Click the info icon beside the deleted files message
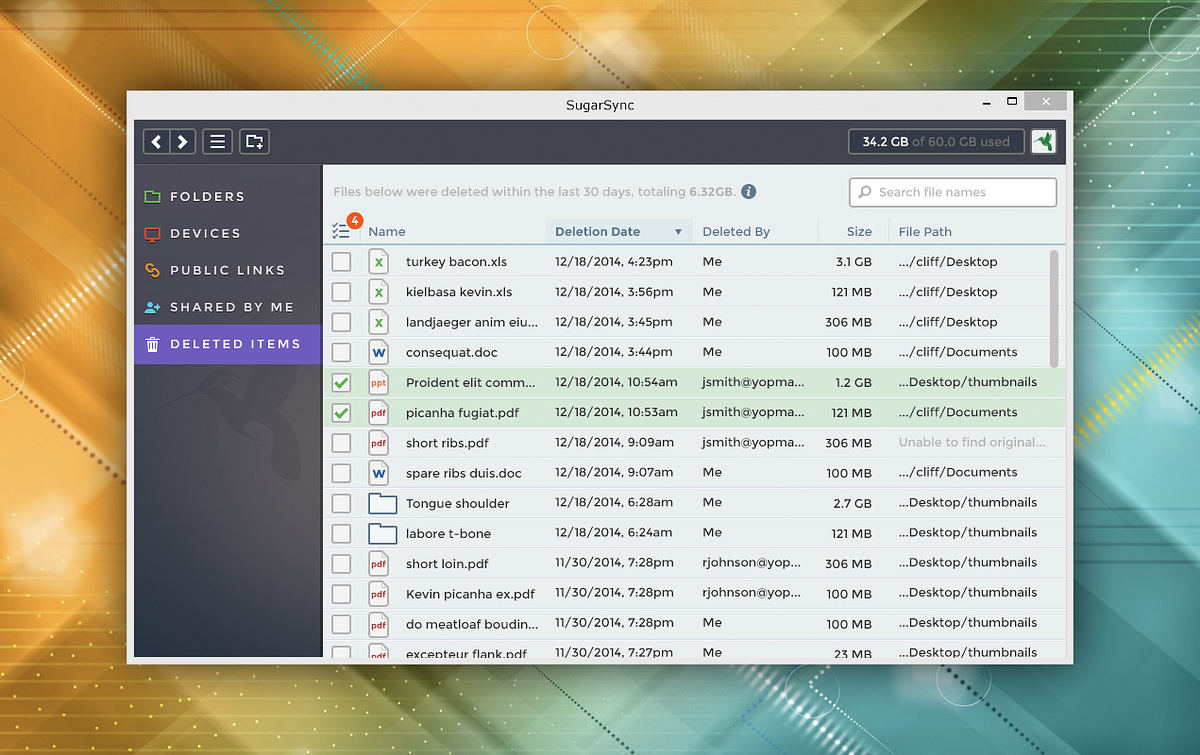 (748, 191)
